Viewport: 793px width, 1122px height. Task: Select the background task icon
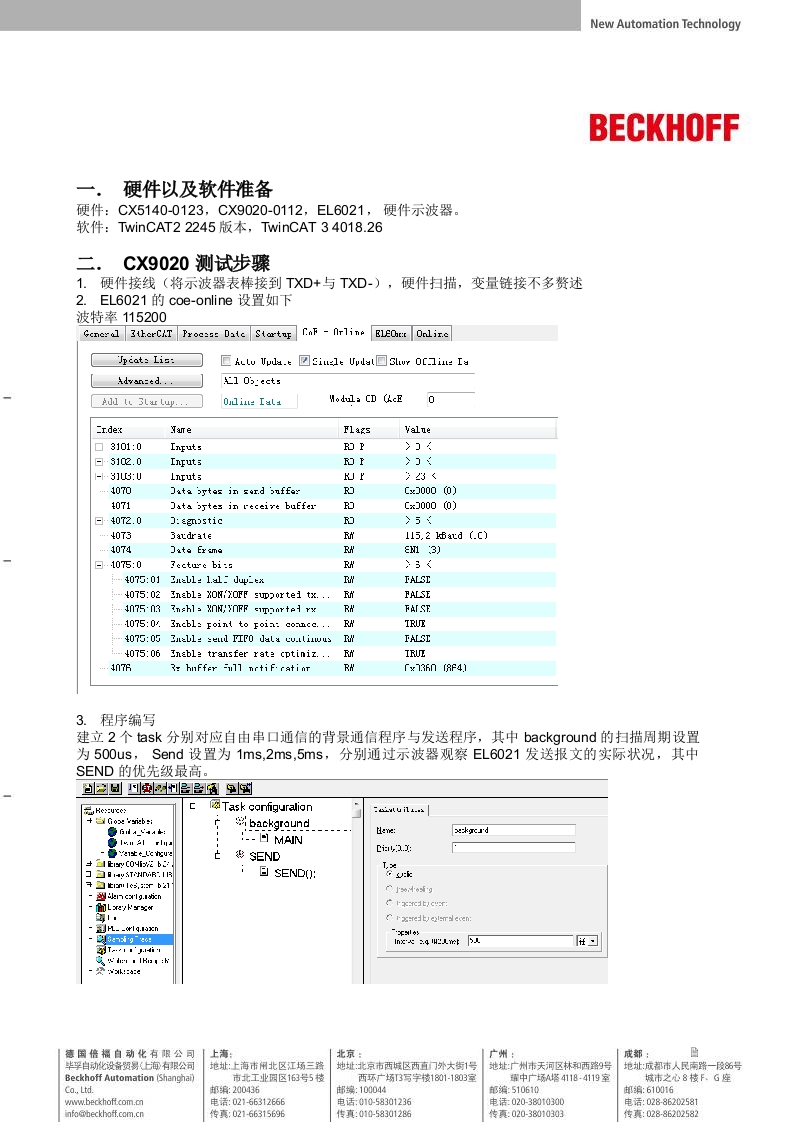[x=240, y=822]
